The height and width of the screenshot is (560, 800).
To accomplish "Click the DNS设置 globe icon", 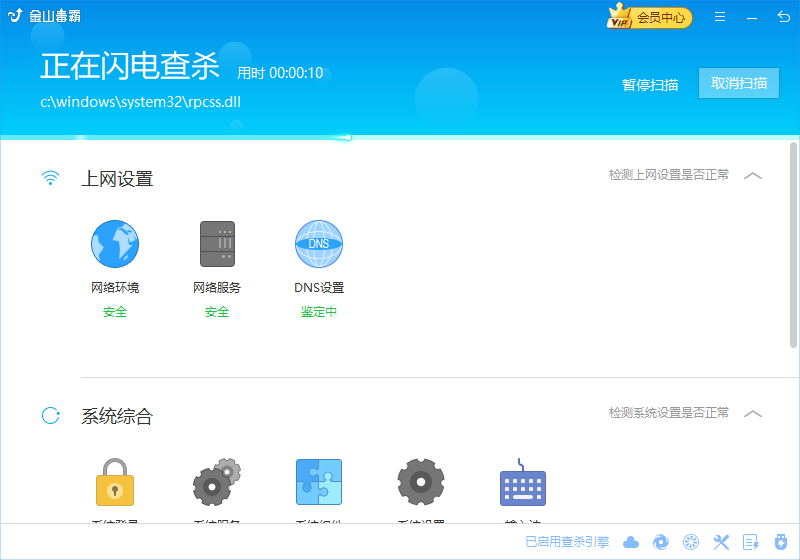I will pos(319,244).
